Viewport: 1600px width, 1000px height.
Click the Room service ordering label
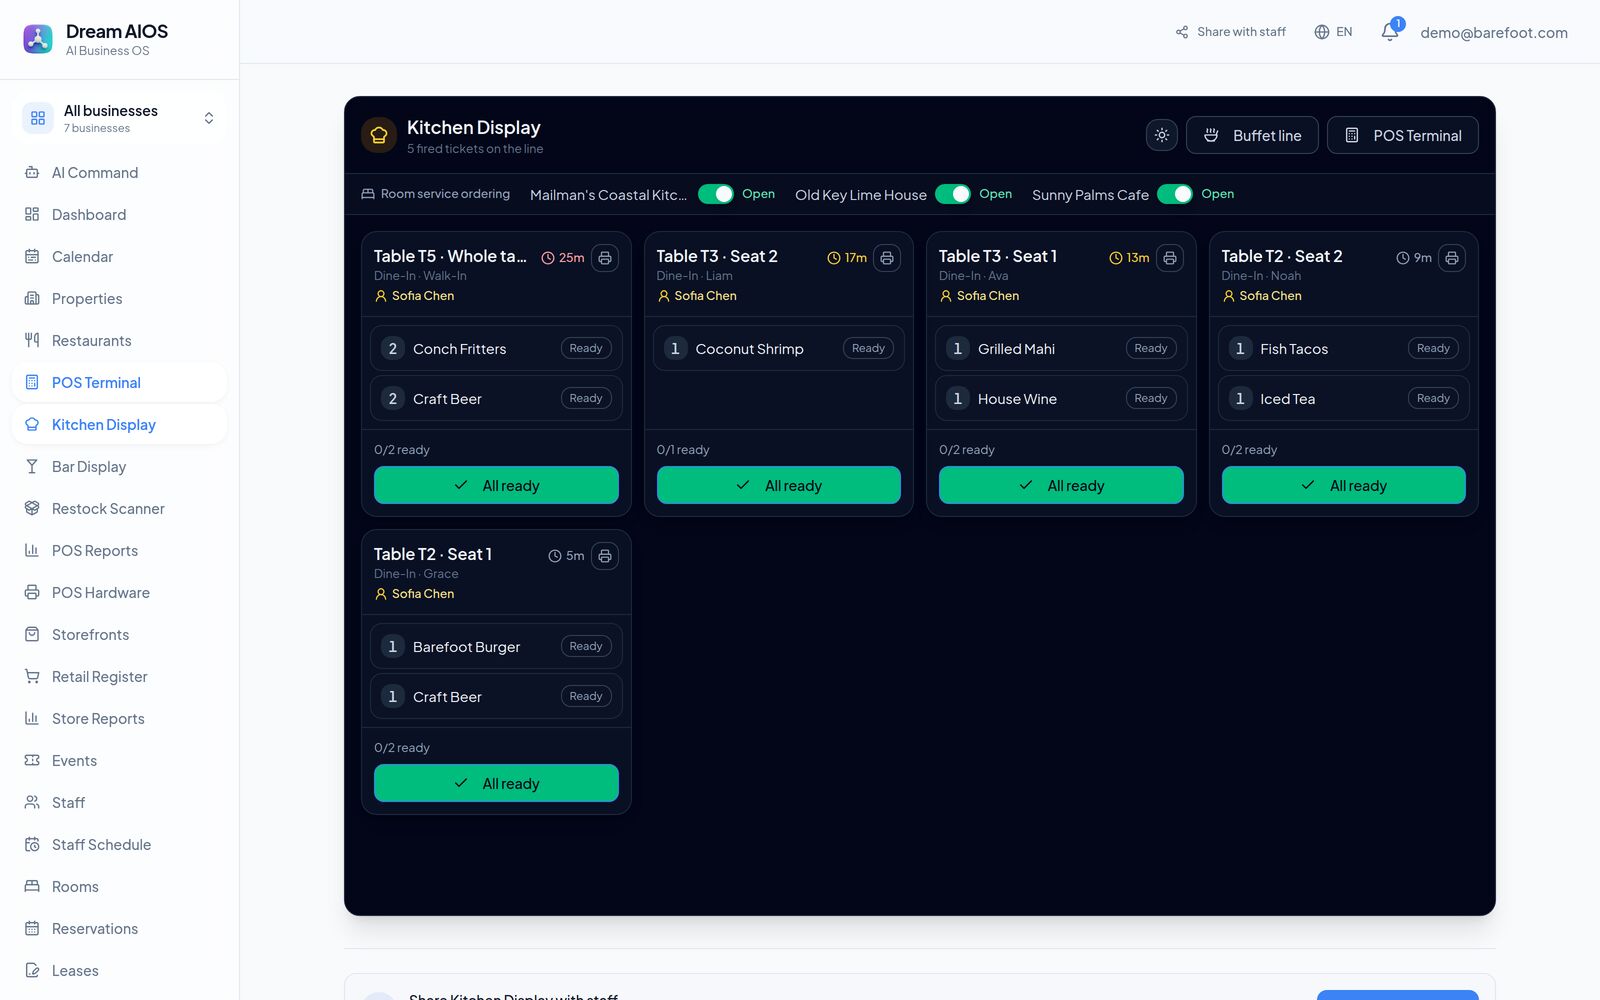[x=436, y=194]
